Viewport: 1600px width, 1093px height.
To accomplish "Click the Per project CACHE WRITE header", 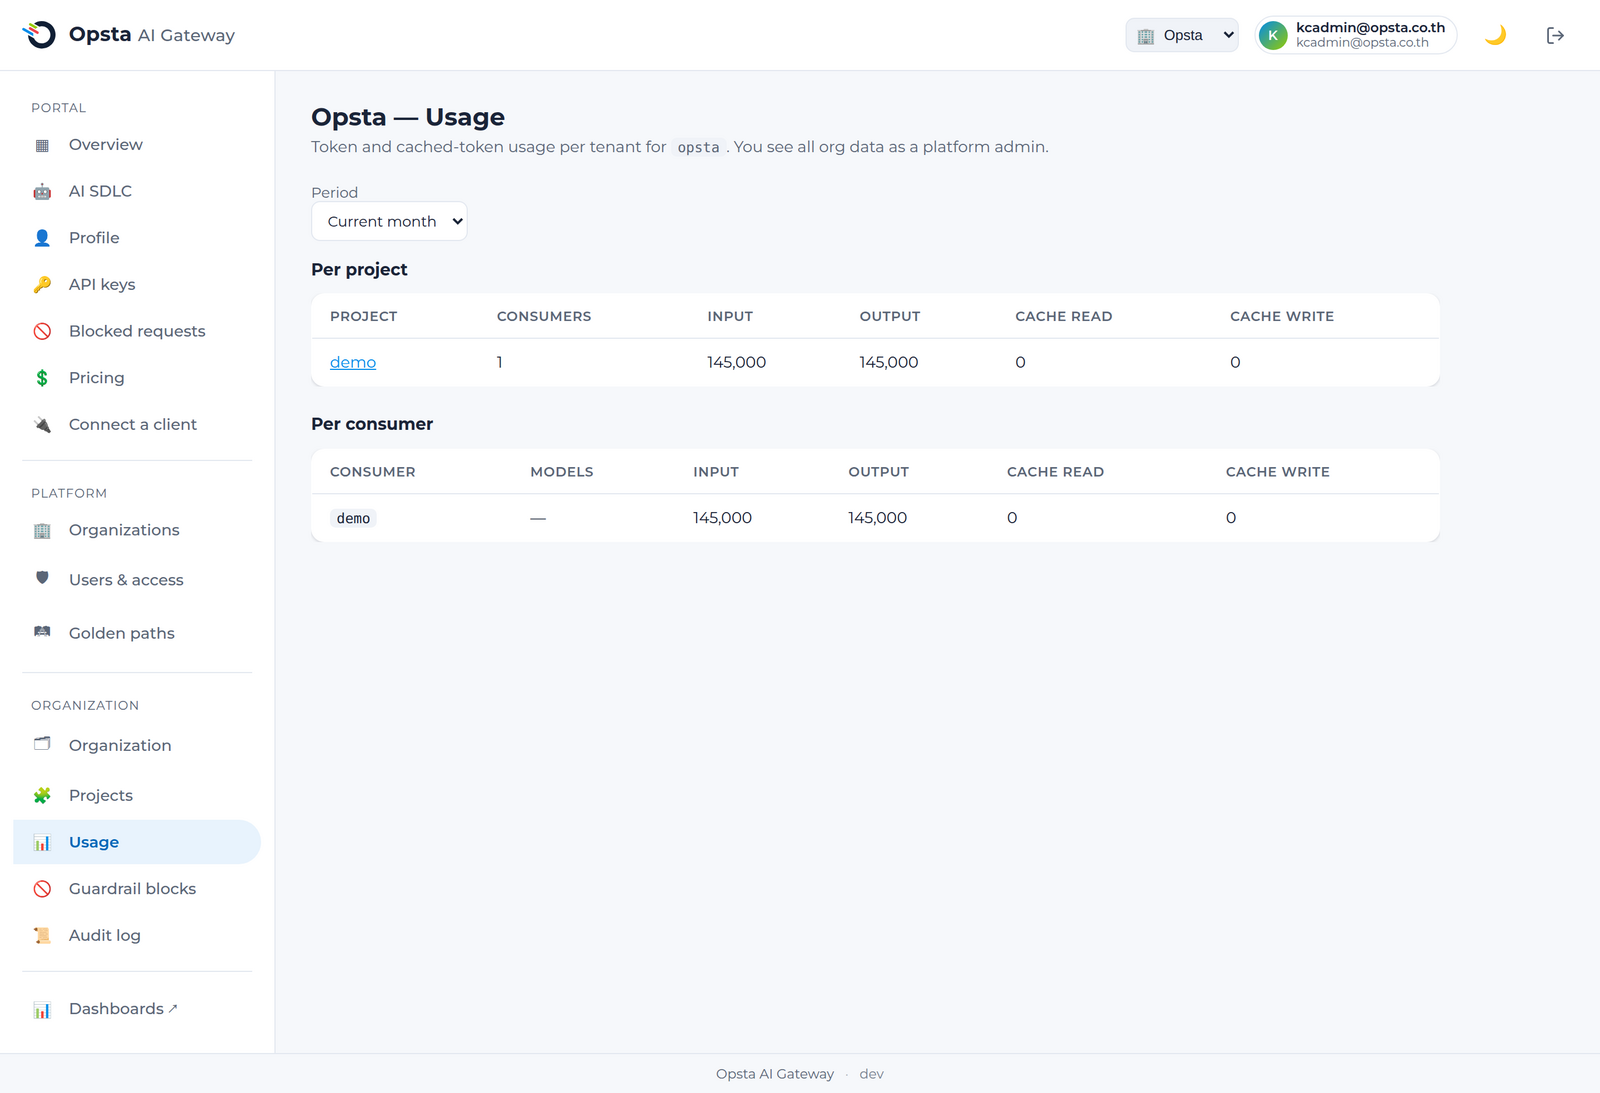I will click(1282, 316).
